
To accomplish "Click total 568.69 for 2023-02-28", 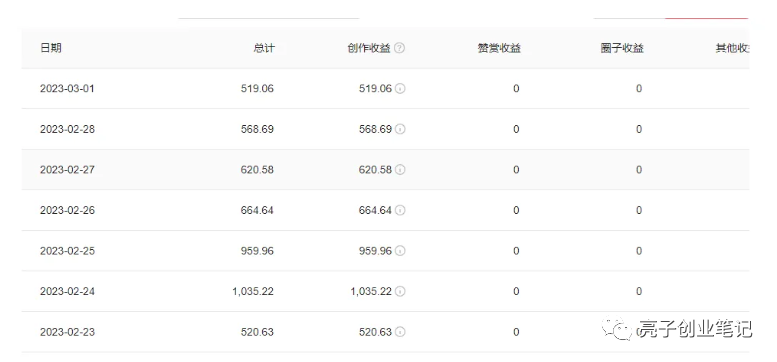I will pyautogui.click(x=257, y=129).
